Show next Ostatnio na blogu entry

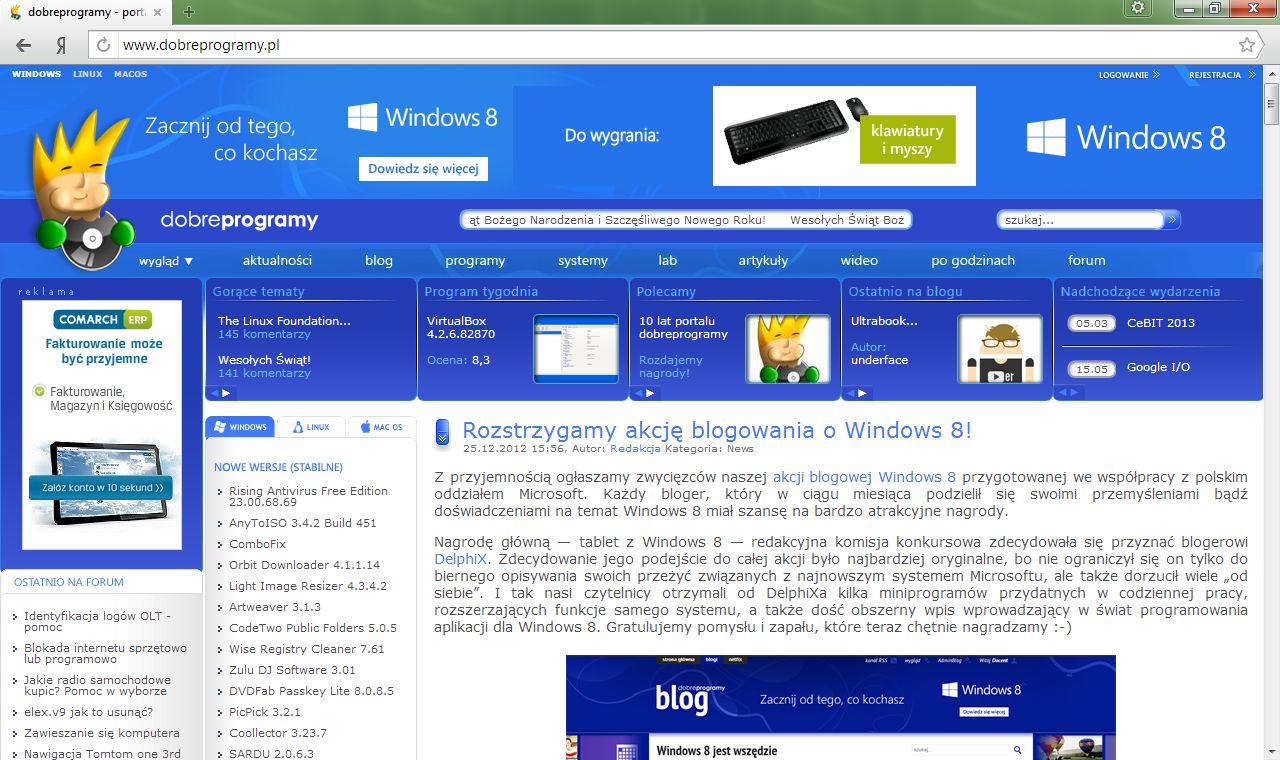pyautogui.click(x=862, y=393)
